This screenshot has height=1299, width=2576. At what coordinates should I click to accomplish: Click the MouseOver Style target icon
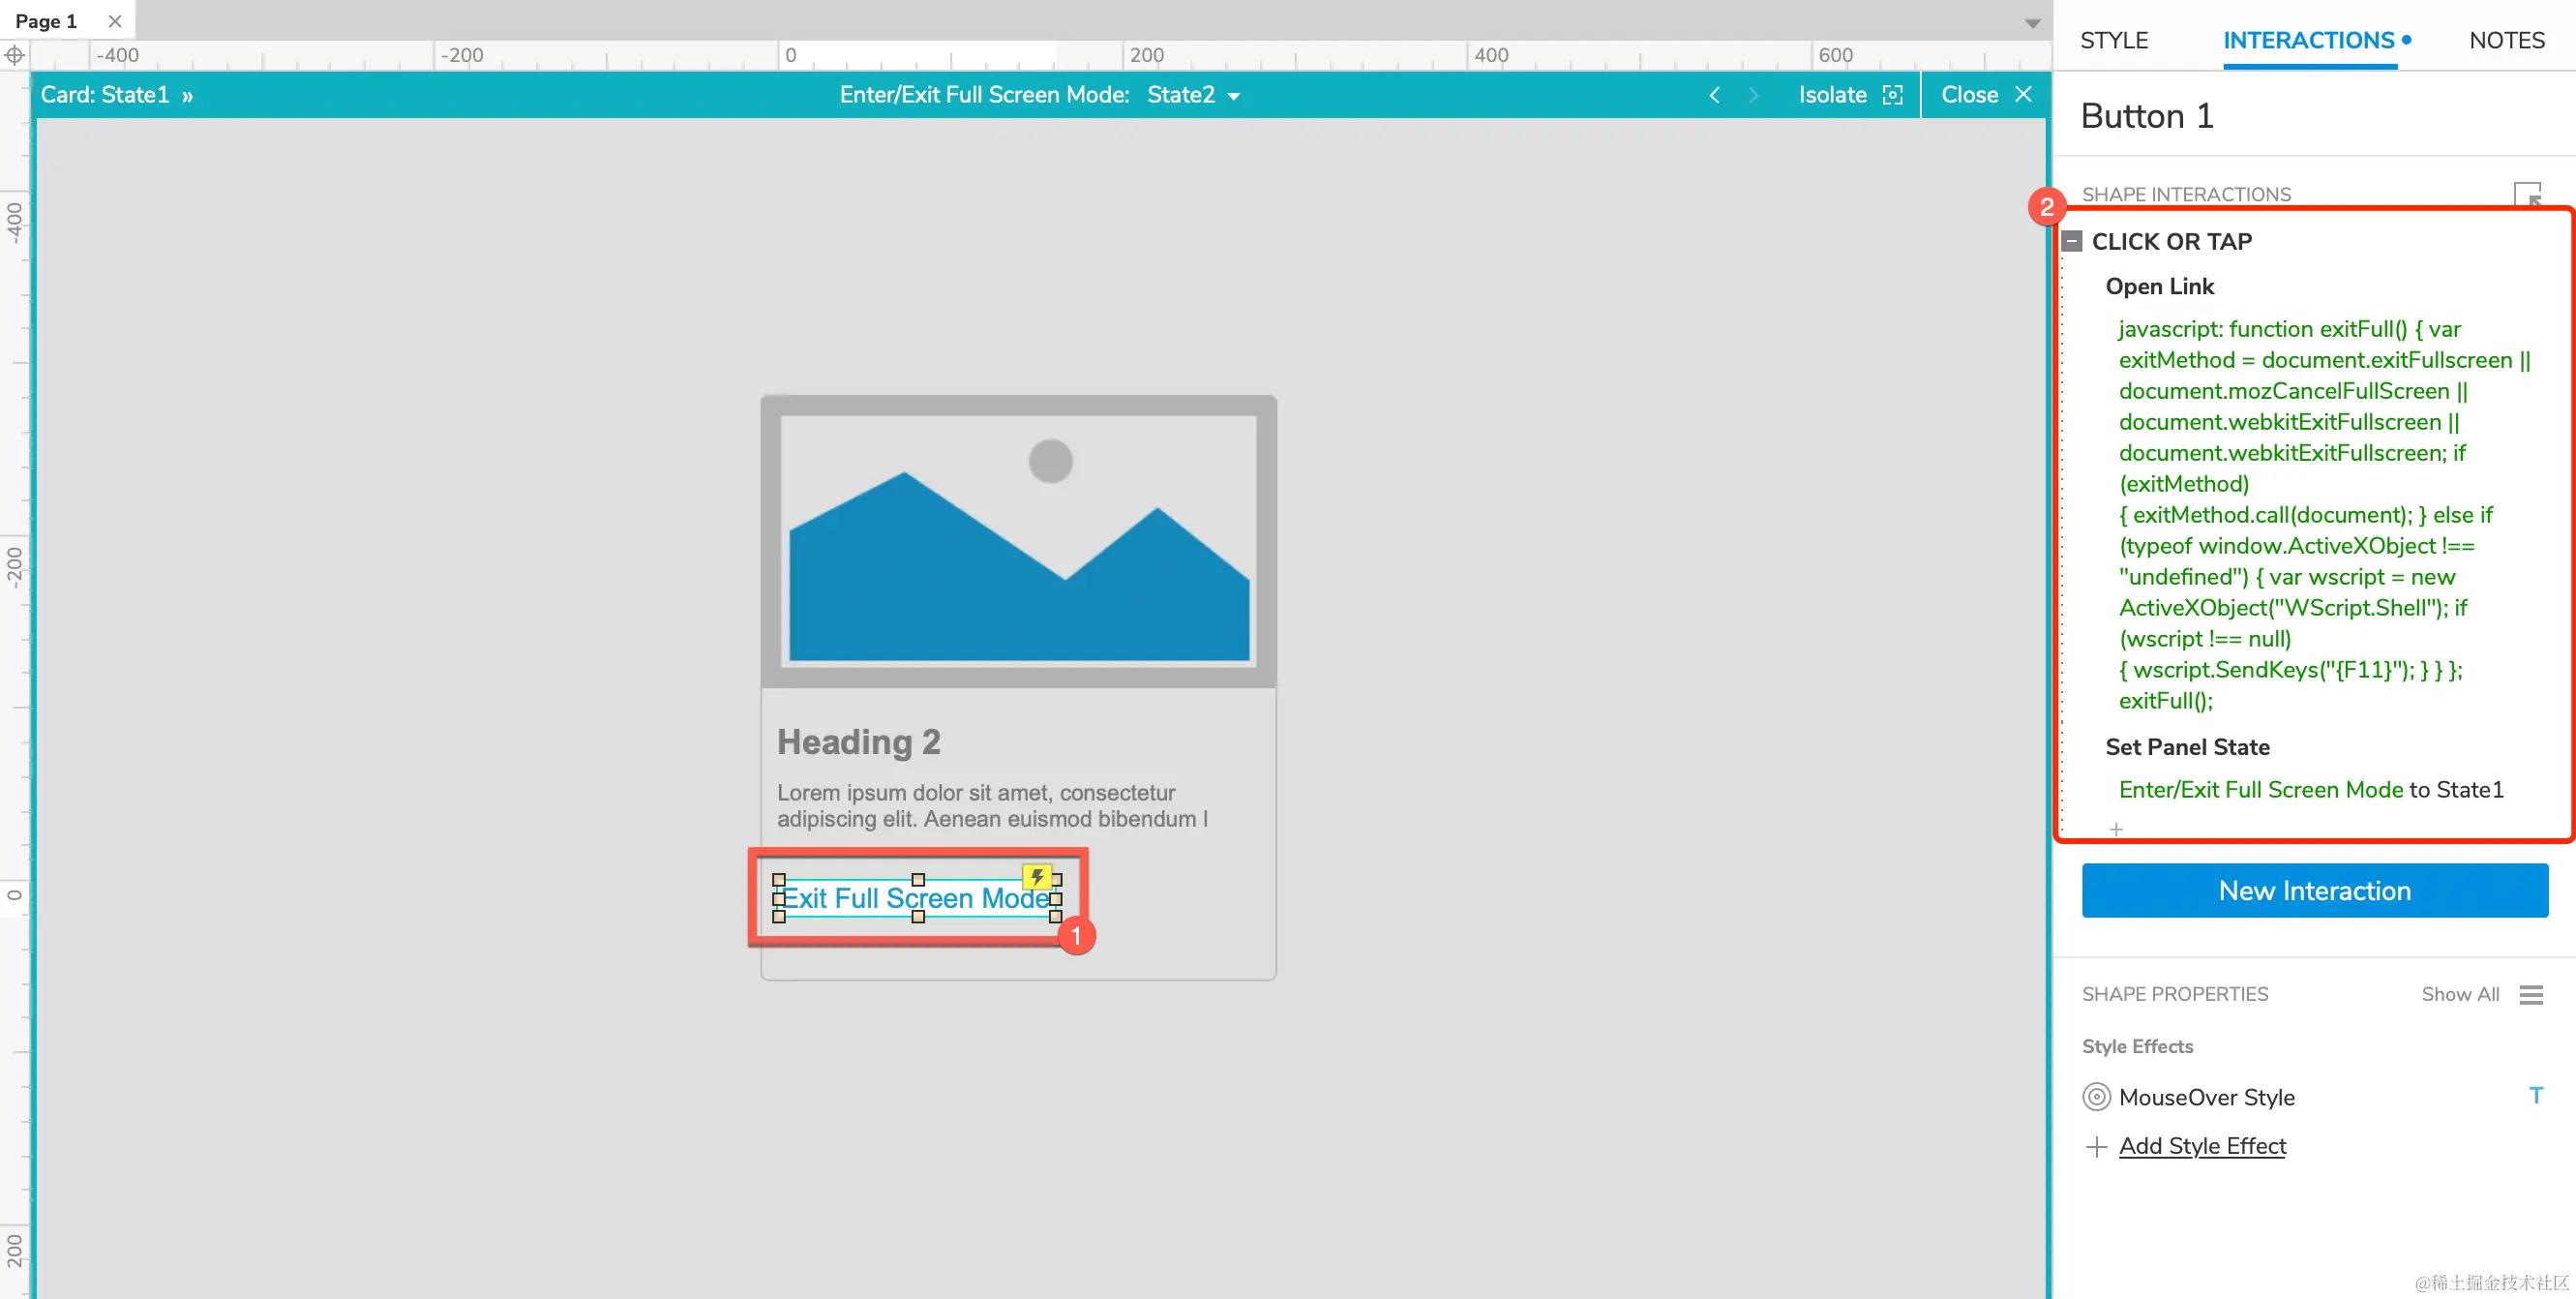pyautogui.click(x=2096, y=1097)
